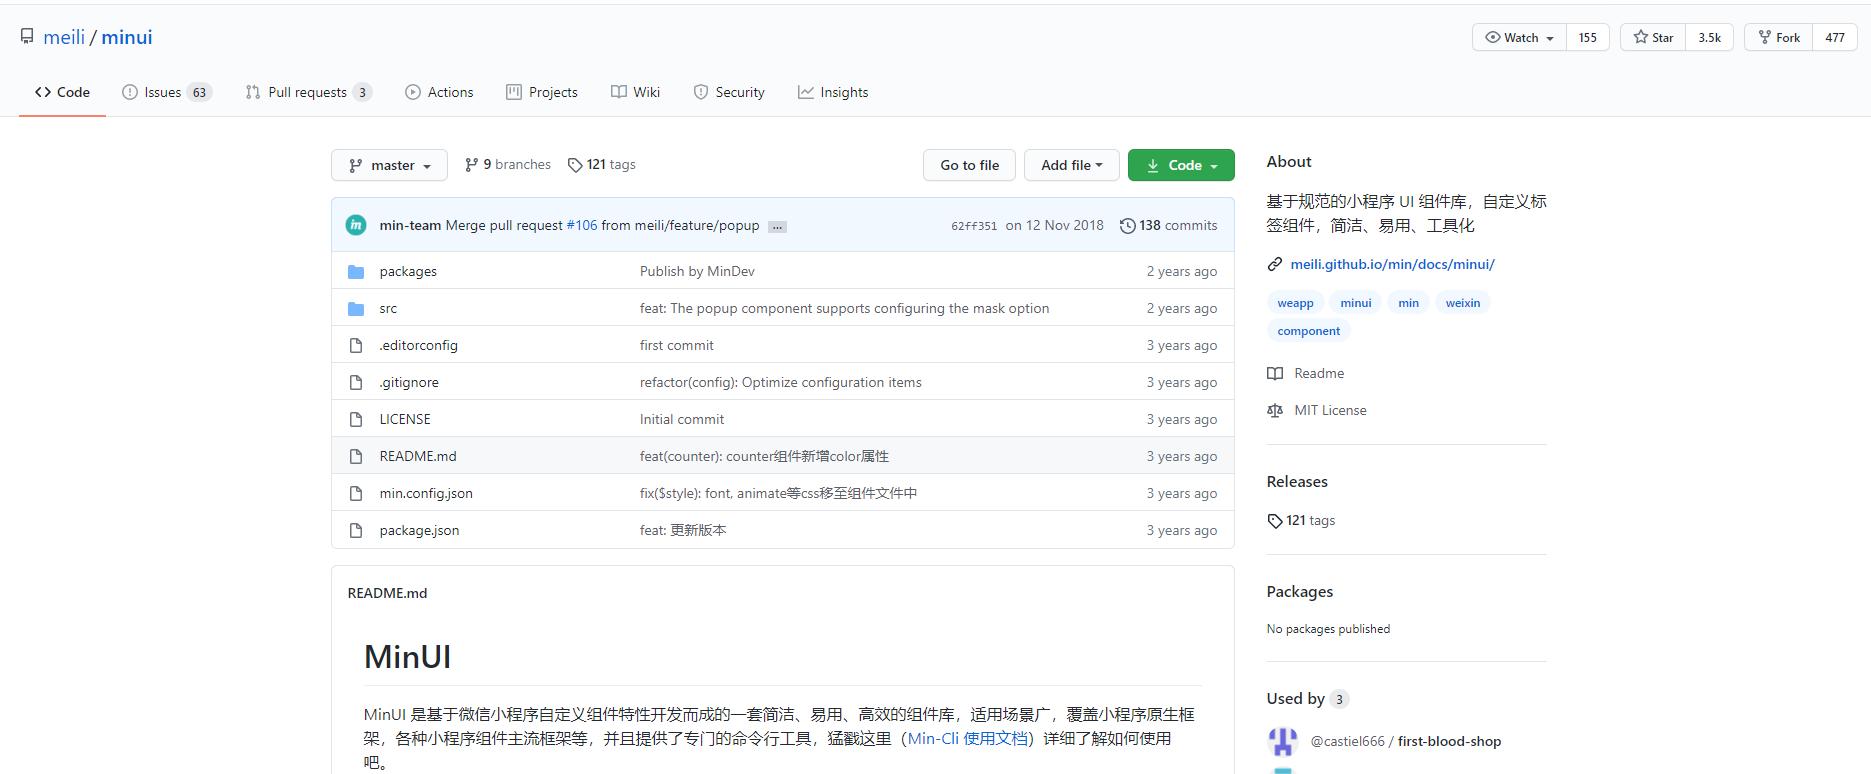Select the component topic tag
Image resolution: width=1871 pixels, height=774 pixels.
1308,331
